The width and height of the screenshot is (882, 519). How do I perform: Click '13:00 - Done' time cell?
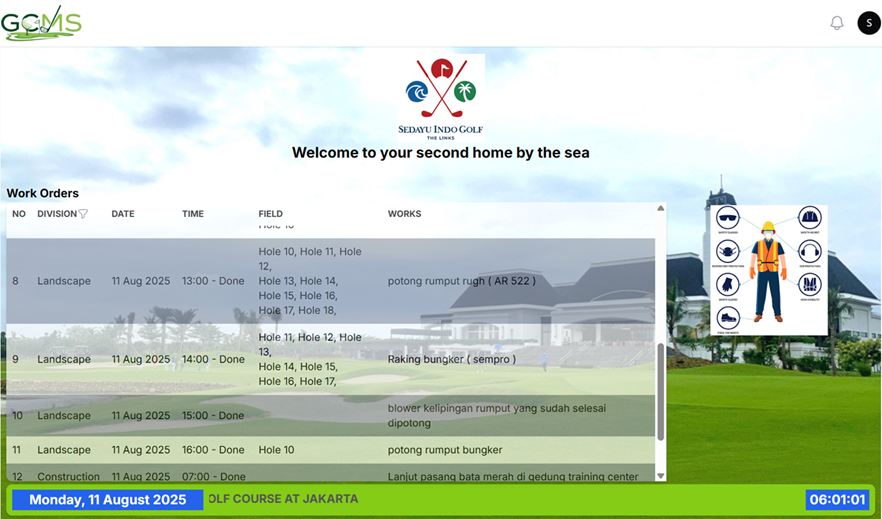coord(213,281)
